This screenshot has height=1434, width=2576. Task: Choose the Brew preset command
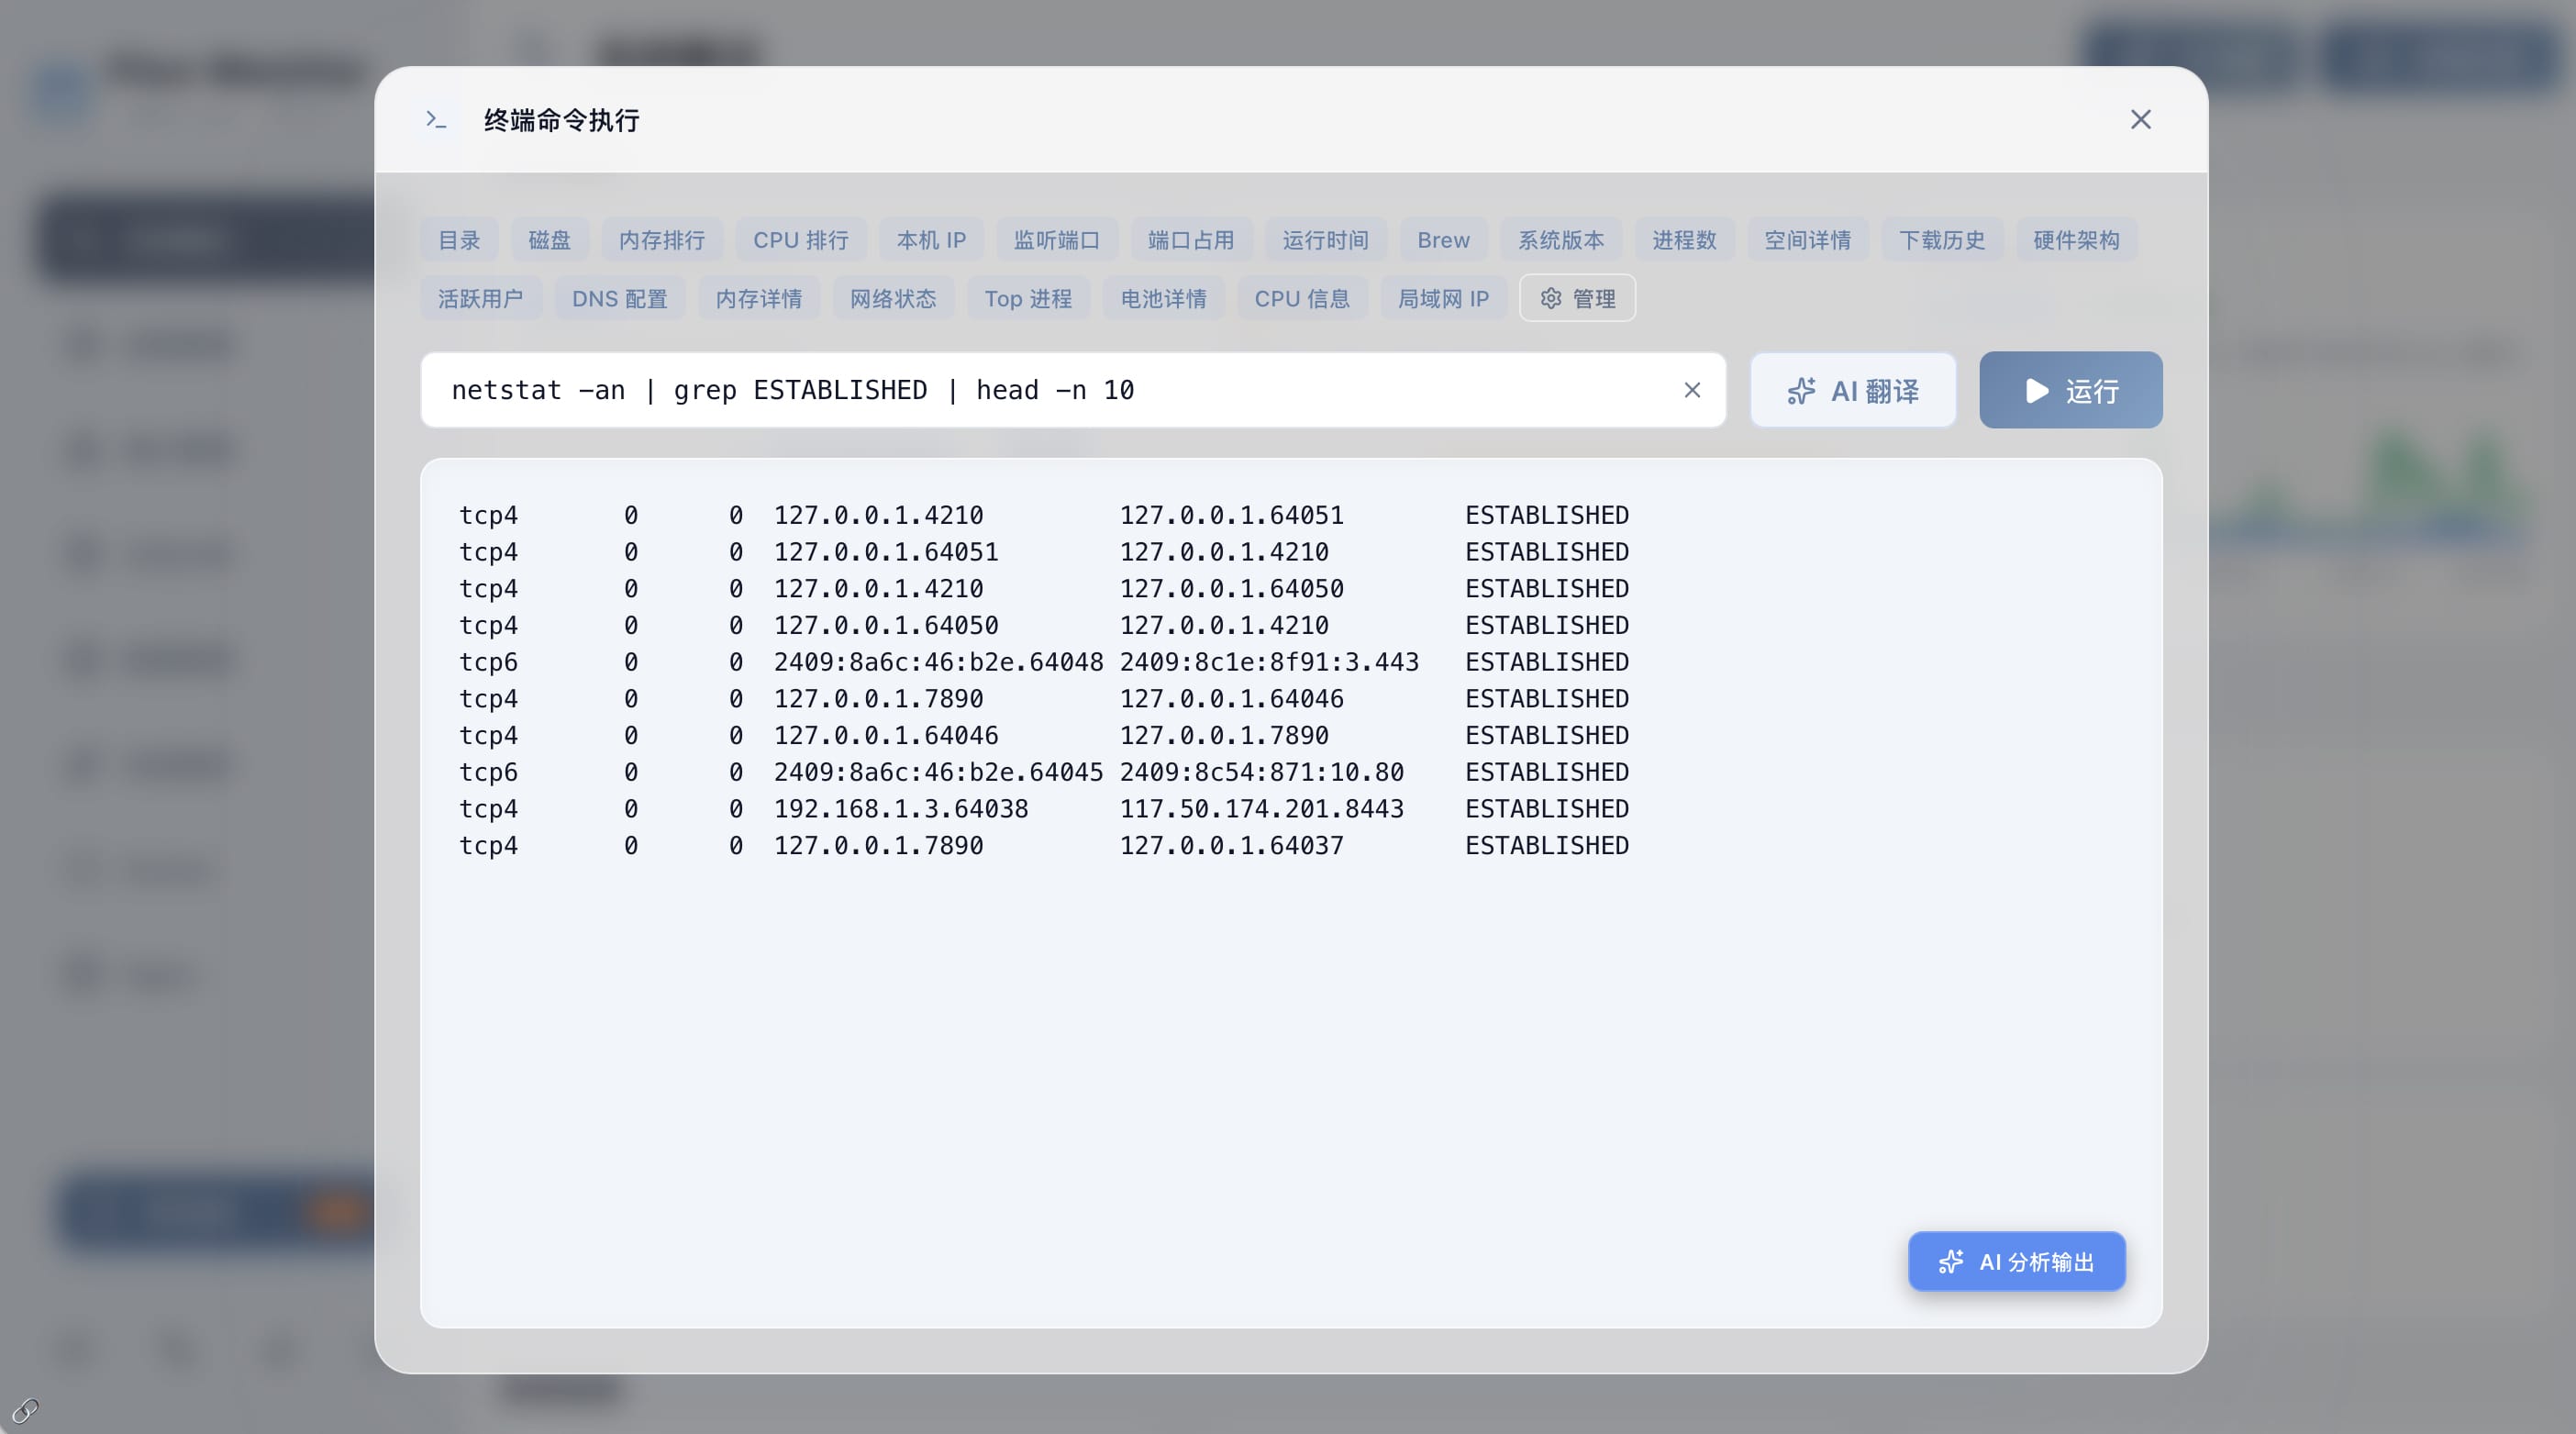click(1443, 240)
